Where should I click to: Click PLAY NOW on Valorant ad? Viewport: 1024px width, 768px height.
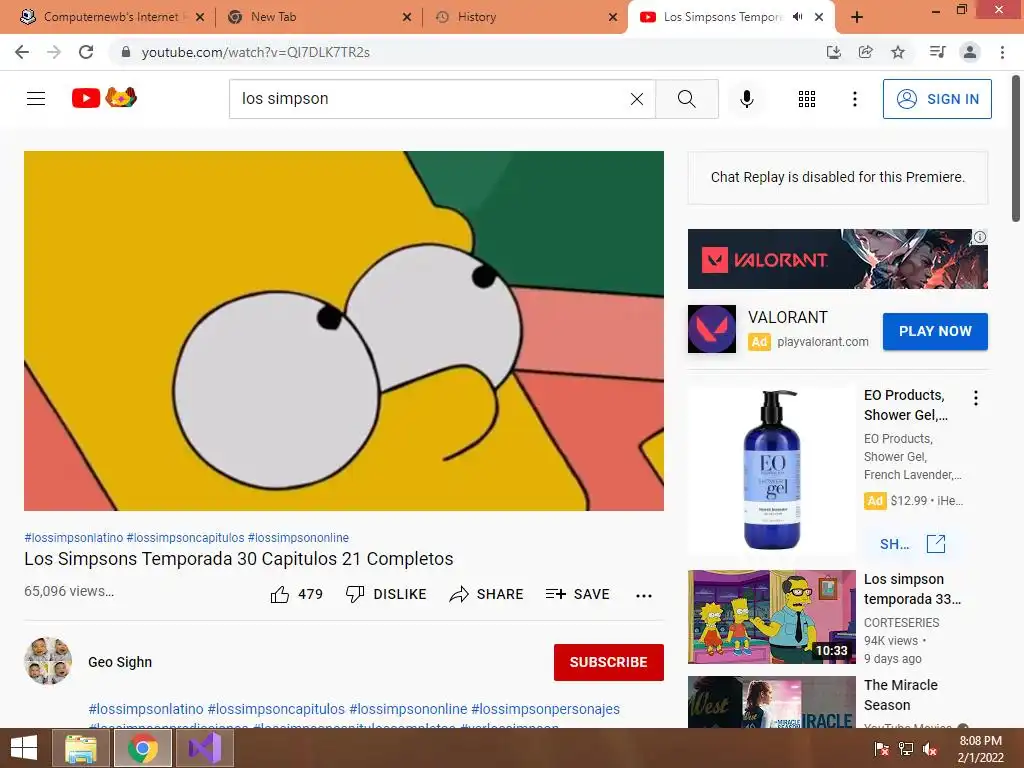(935, 331)
